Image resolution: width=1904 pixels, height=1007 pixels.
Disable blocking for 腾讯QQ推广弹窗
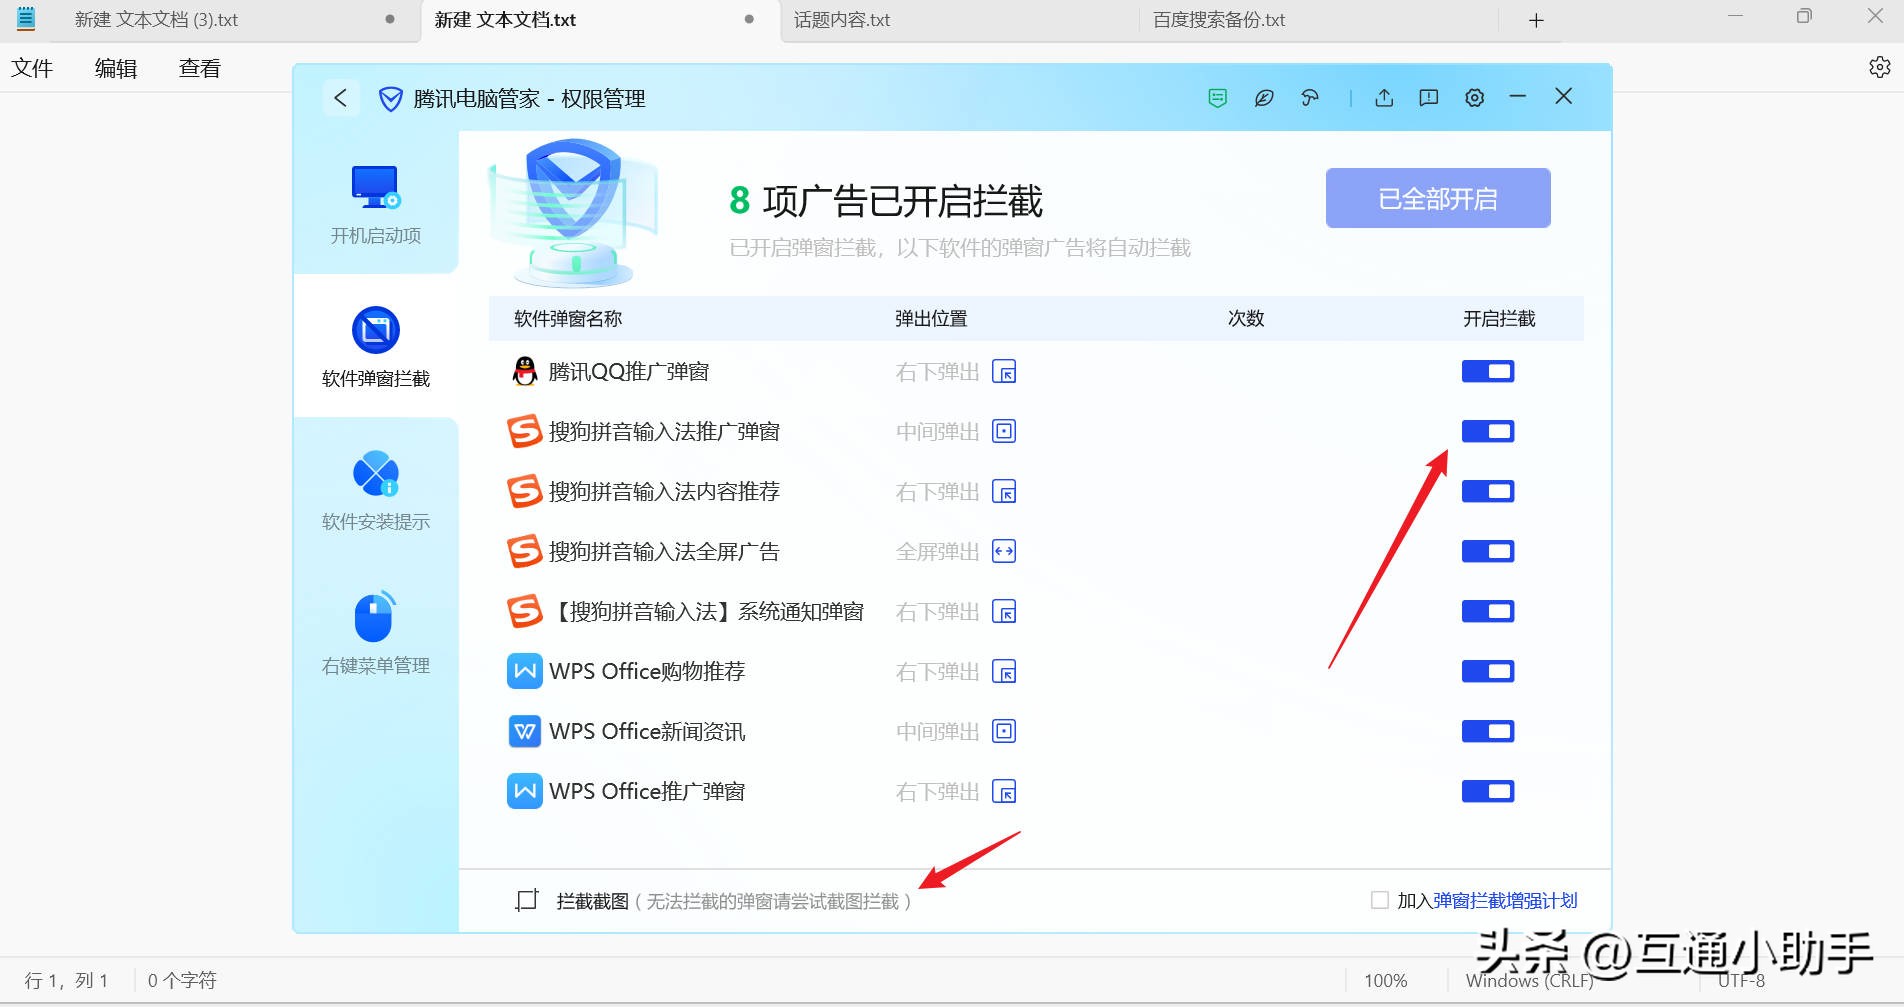point(1487,371)
